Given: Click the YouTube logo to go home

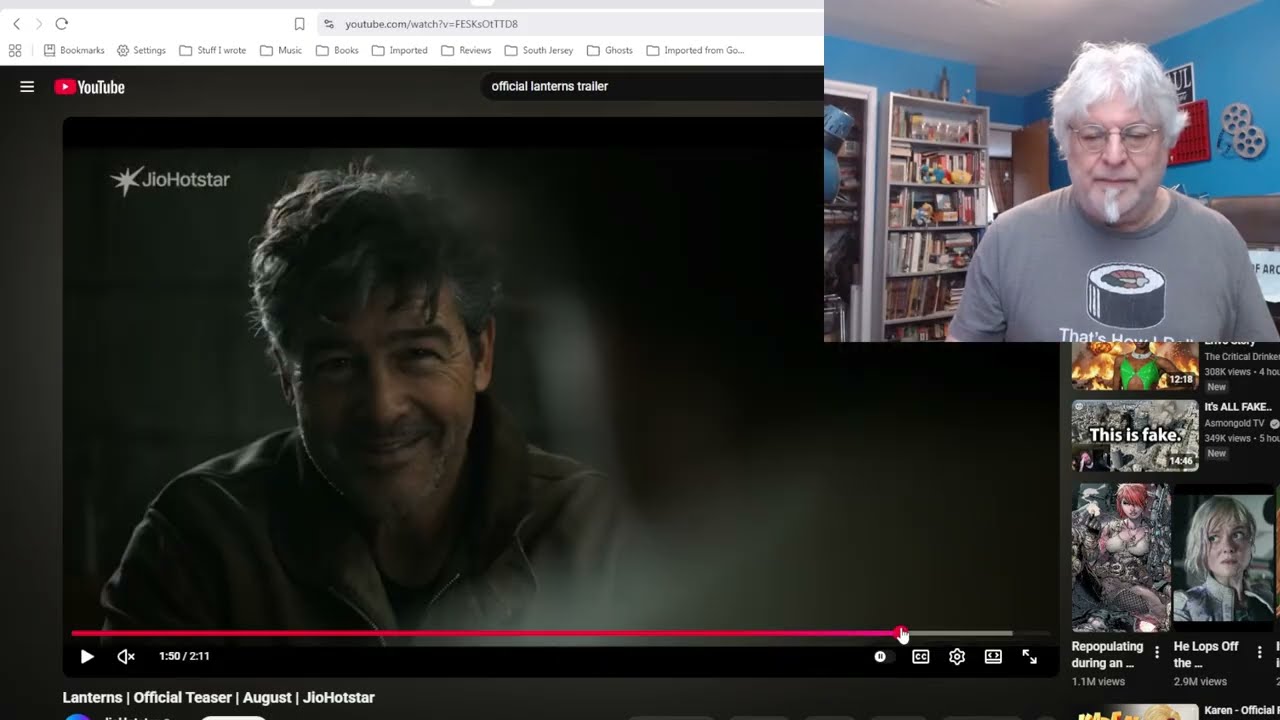Looking at the screenshot, I should point(89,87).
